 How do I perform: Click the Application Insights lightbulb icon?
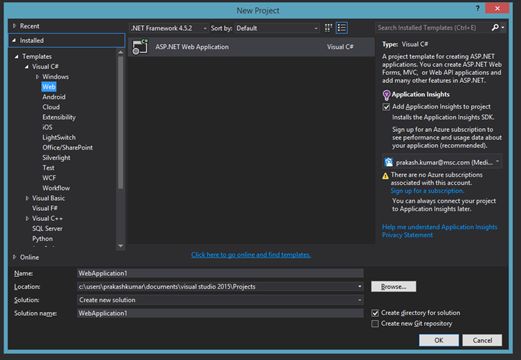386,95
